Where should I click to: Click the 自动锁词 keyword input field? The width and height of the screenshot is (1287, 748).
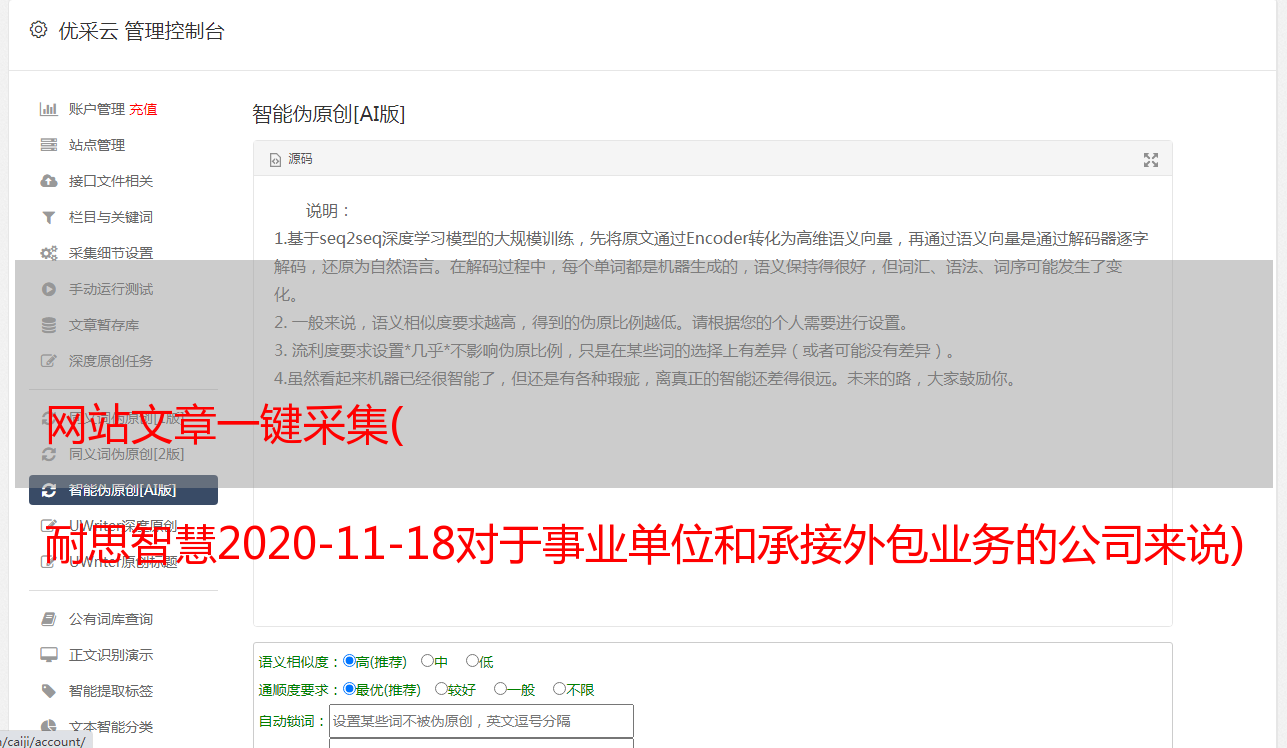481,721
